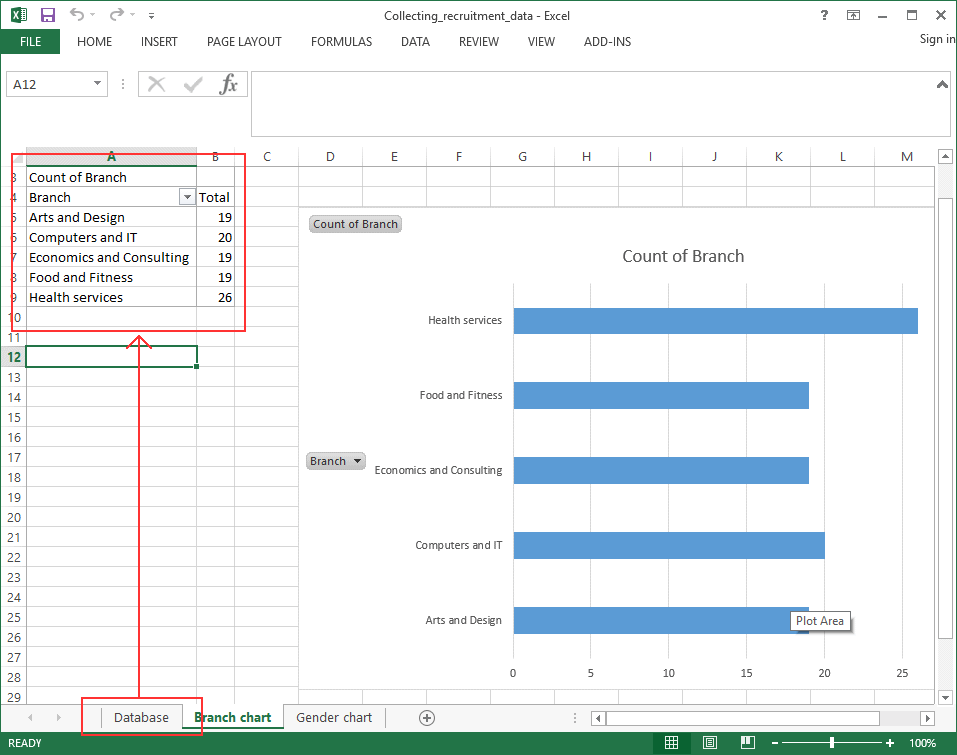Select the cell with value 20
The width and height of the screenshot is (957, 755).
pyautogui.click(x=215, y=237)
